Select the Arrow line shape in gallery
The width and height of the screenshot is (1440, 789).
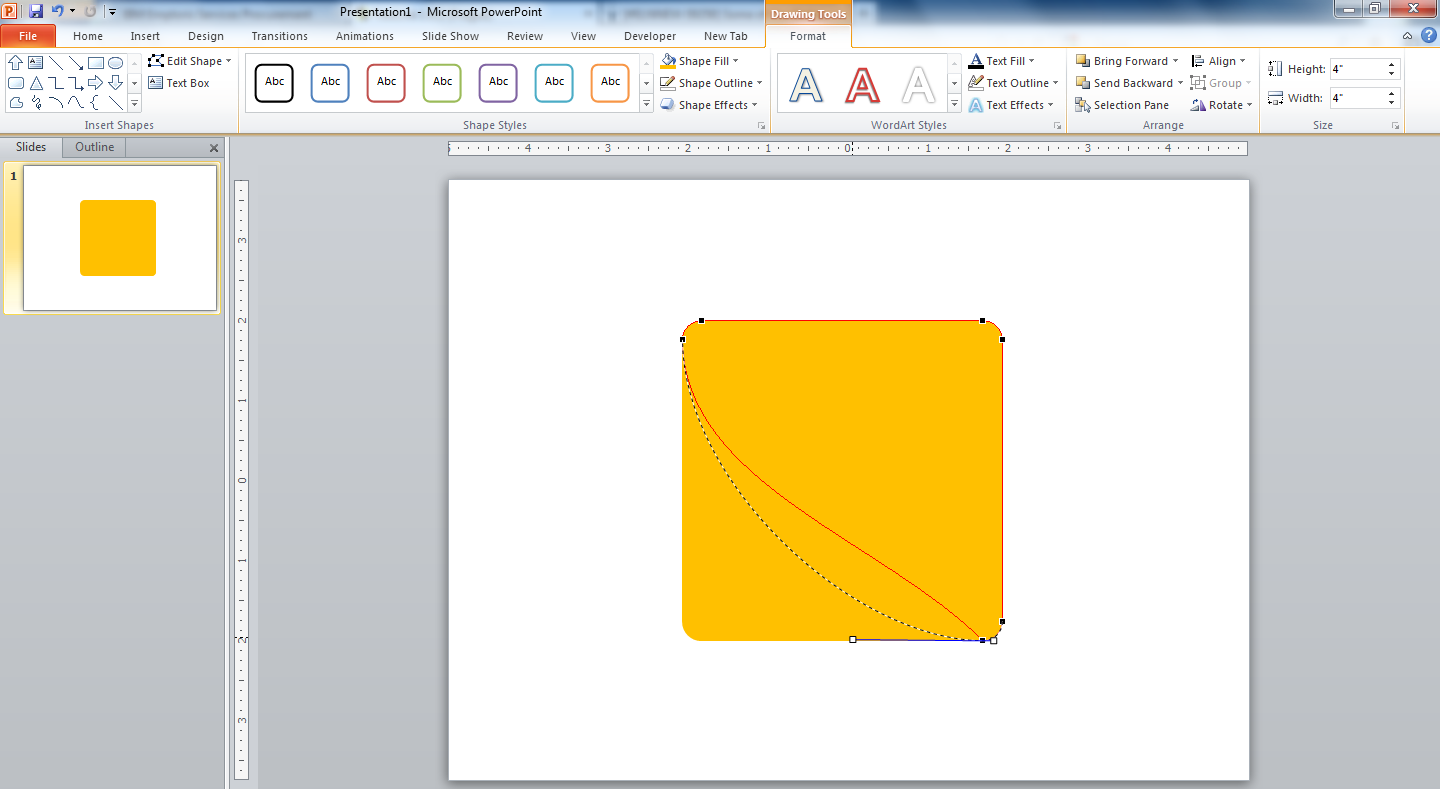coord(76,62)
